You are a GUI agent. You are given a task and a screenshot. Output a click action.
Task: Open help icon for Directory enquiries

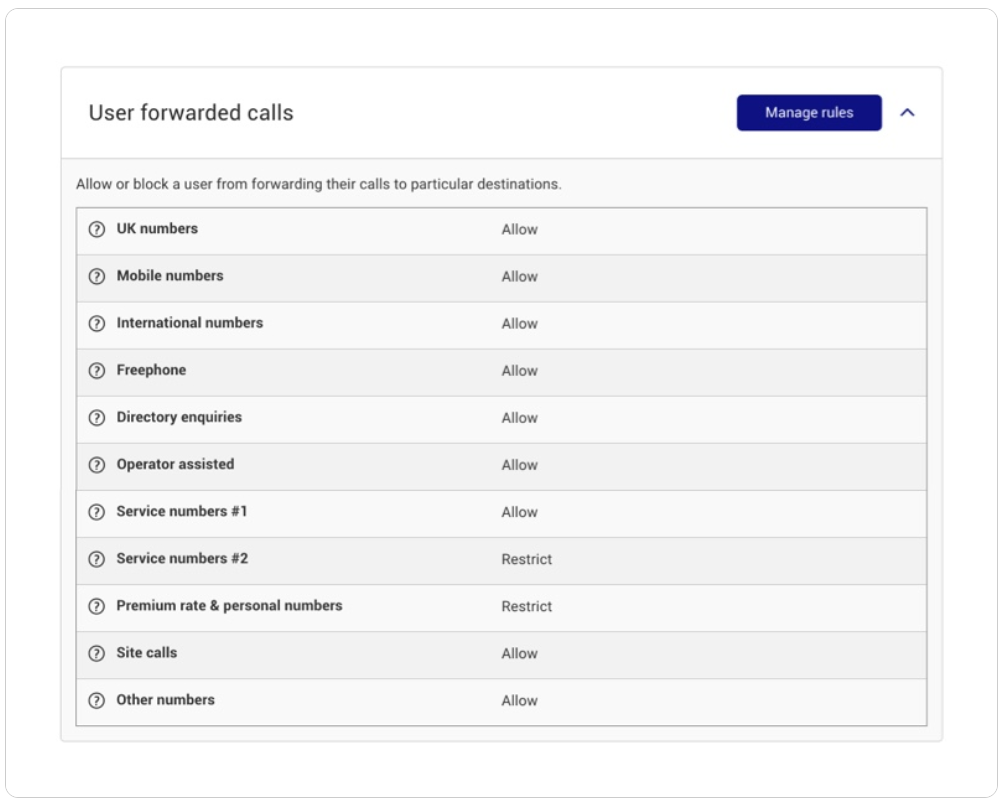[x=97, y=418]
